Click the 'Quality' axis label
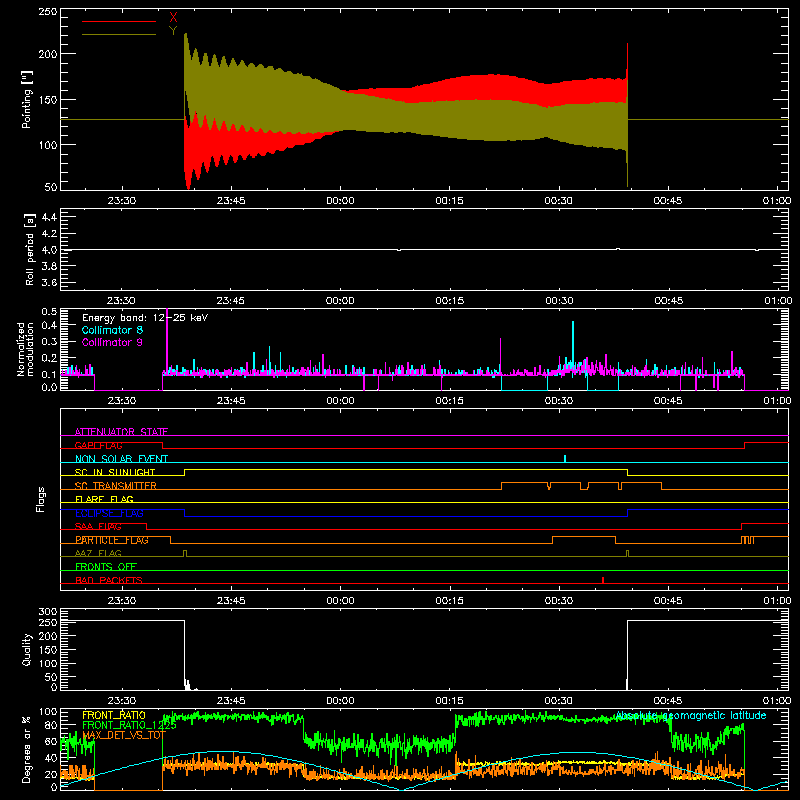This screenshot has height=800, width=800. (27, 649)
